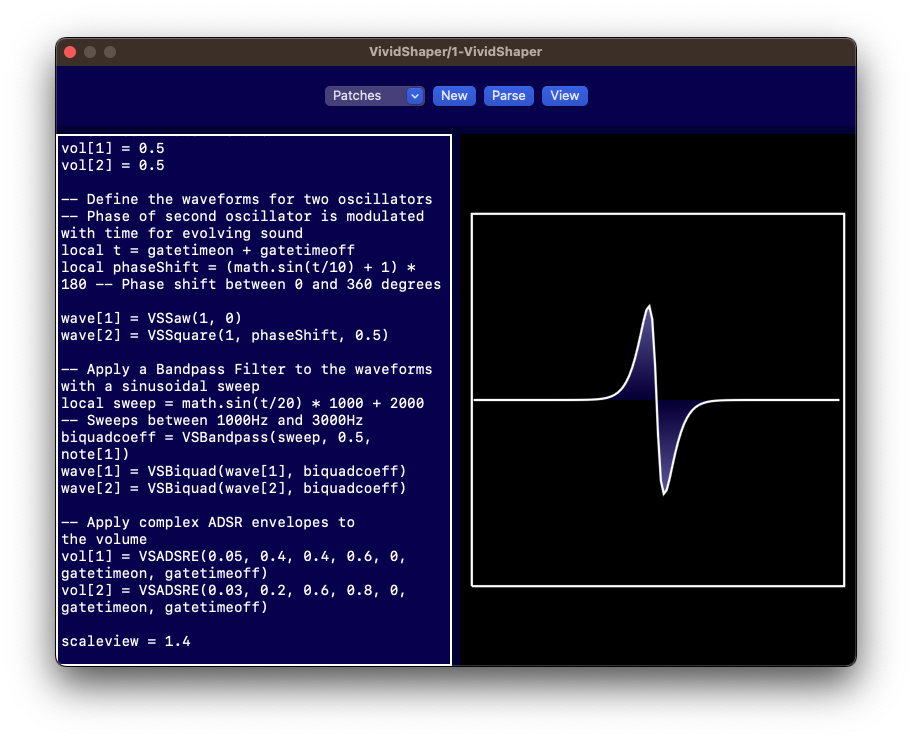Open the Patches dropdown menu
The image size is (912, 740).
[366, 96]
